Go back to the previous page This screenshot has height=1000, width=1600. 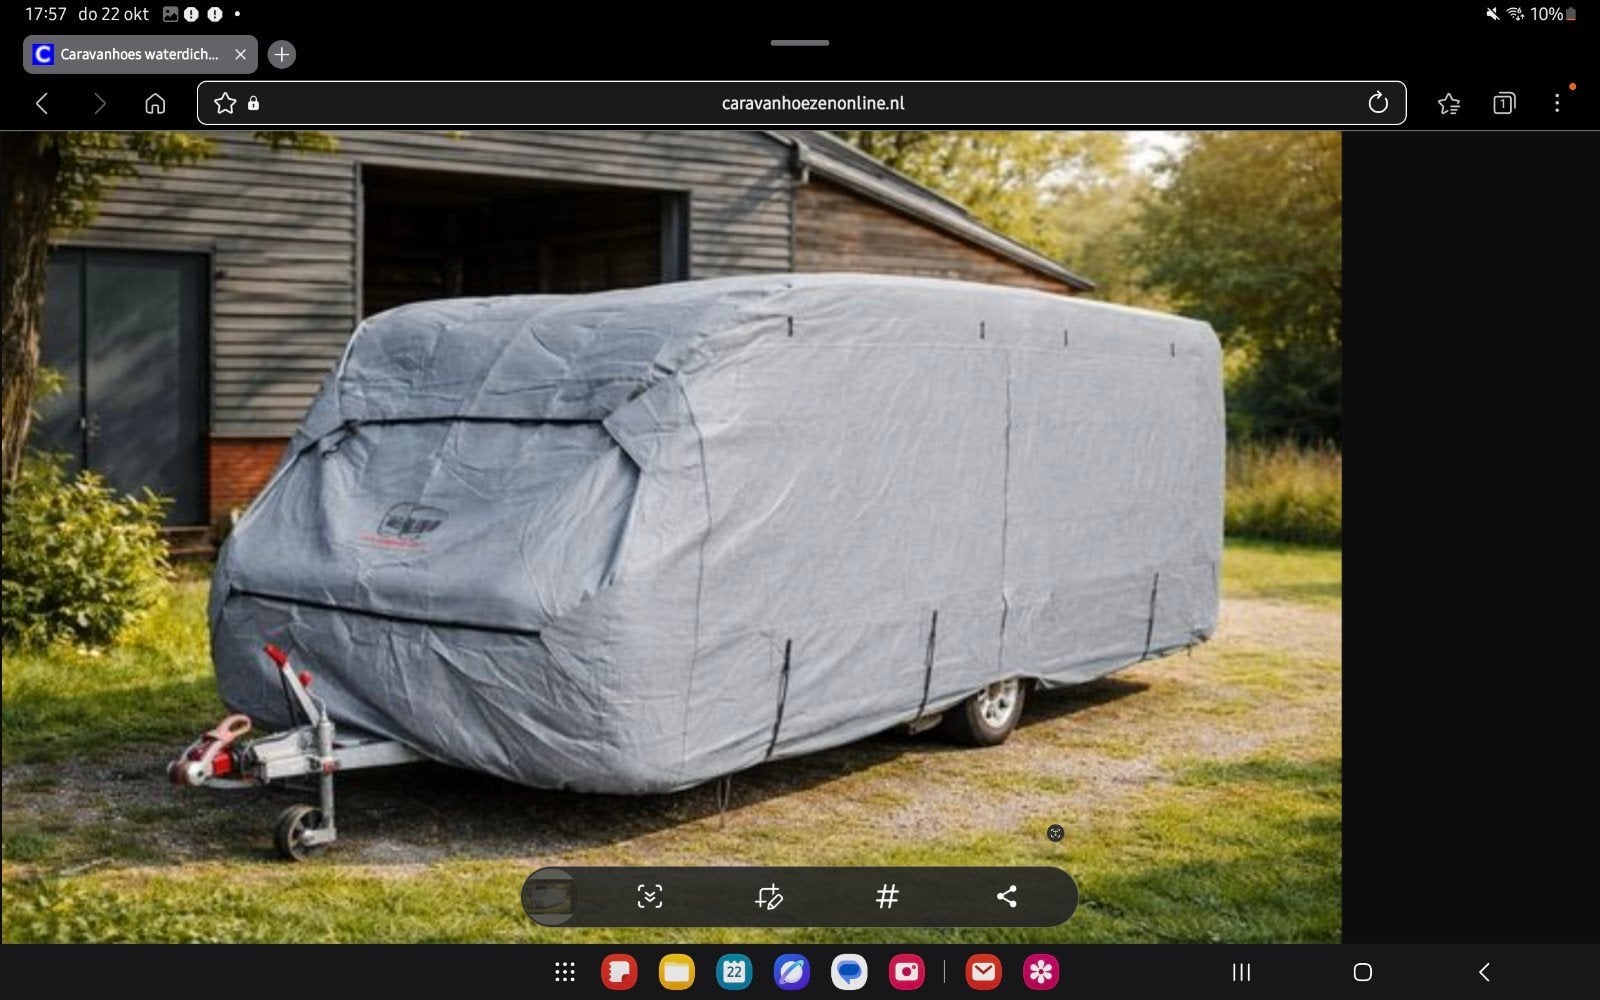tap(42, 103)
